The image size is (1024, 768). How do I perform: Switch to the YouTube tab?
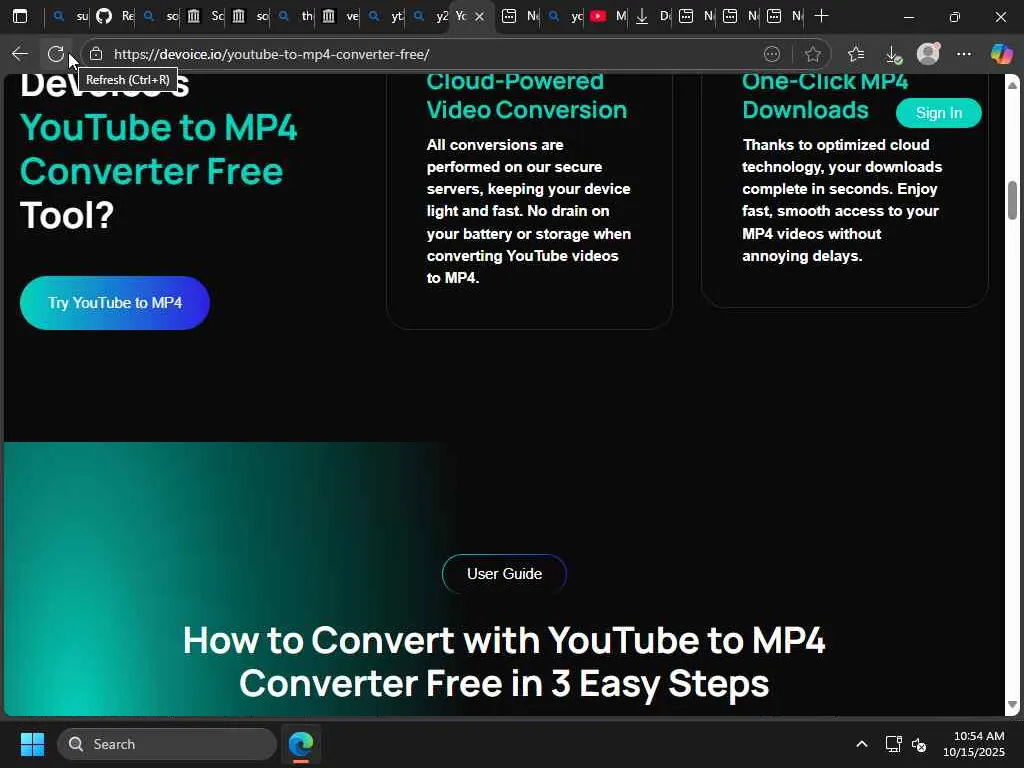click(x=608, y=16)
